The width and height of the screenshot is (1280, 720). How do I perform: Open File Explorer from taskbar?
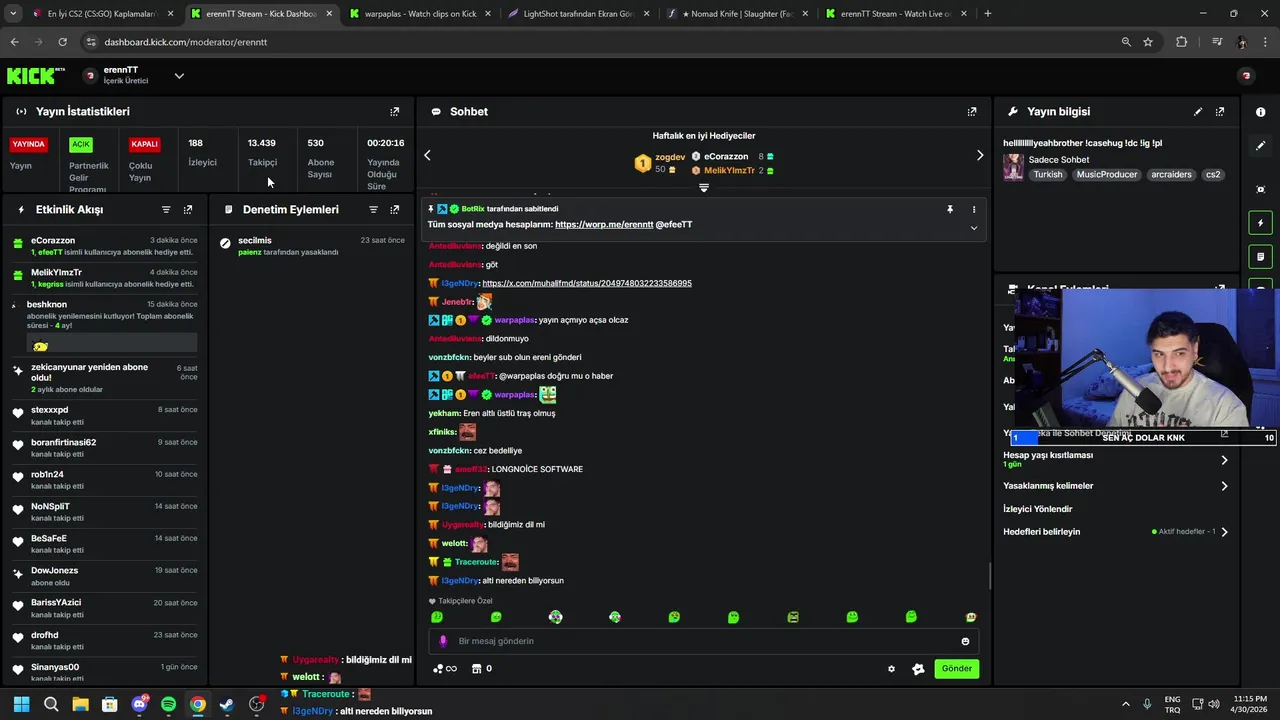(x=80, y=705)
